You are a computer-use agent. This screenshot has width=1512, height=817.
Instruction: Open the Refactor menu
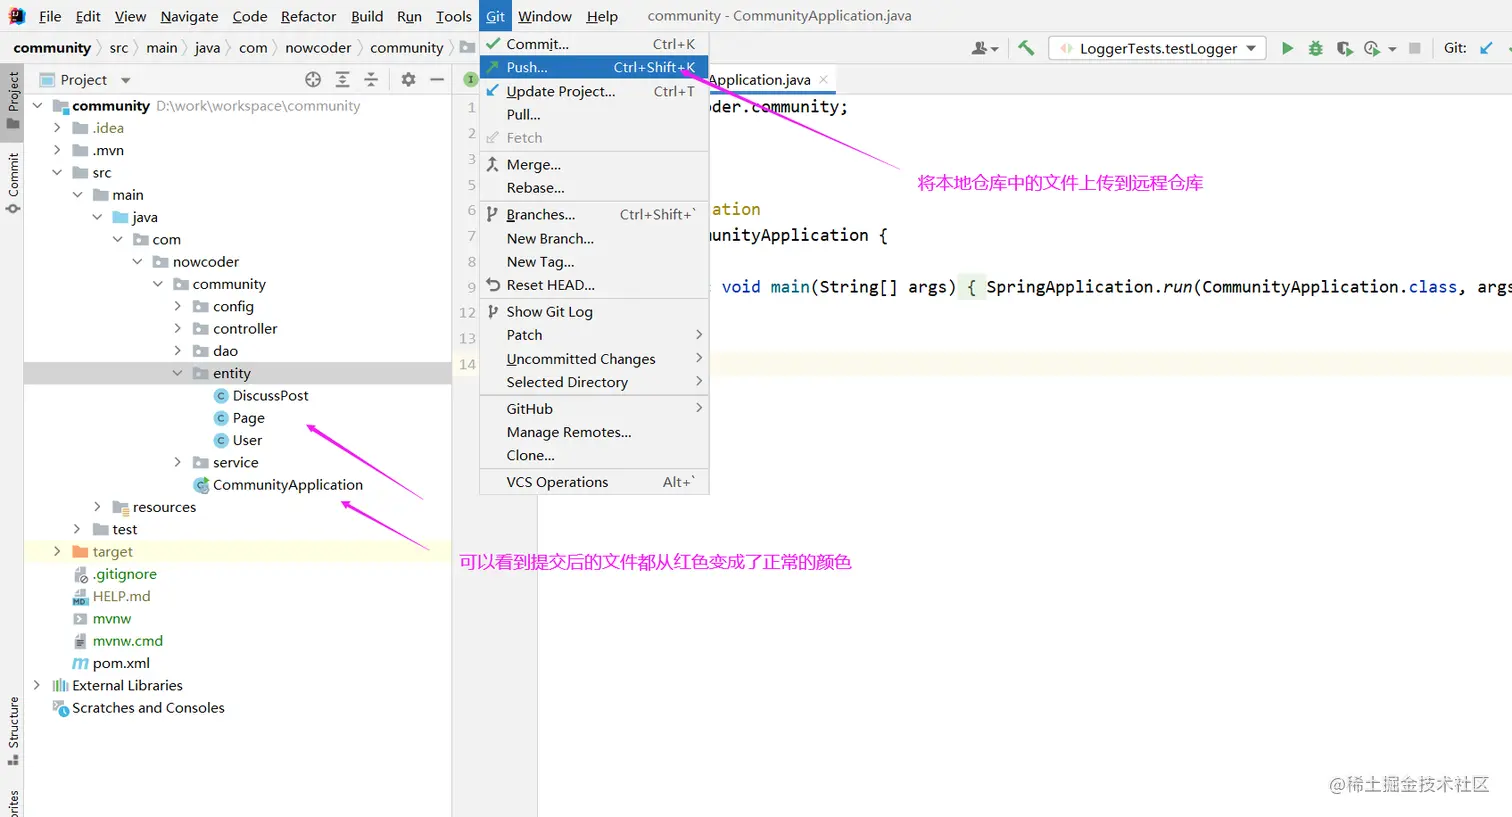click(x=308, y=16)
